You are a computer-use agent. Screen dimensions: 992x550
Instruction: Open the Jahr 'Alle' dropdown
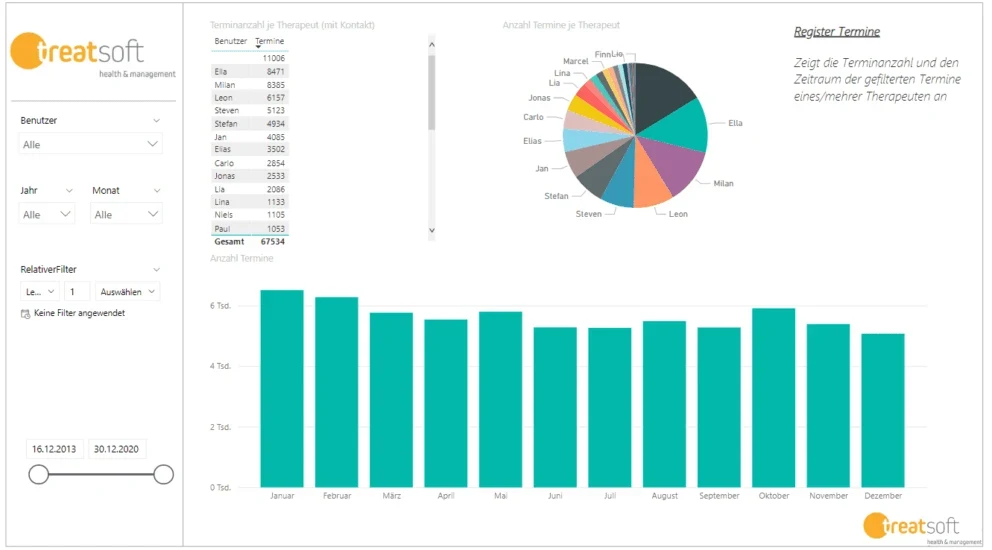[x=47, y=215]
